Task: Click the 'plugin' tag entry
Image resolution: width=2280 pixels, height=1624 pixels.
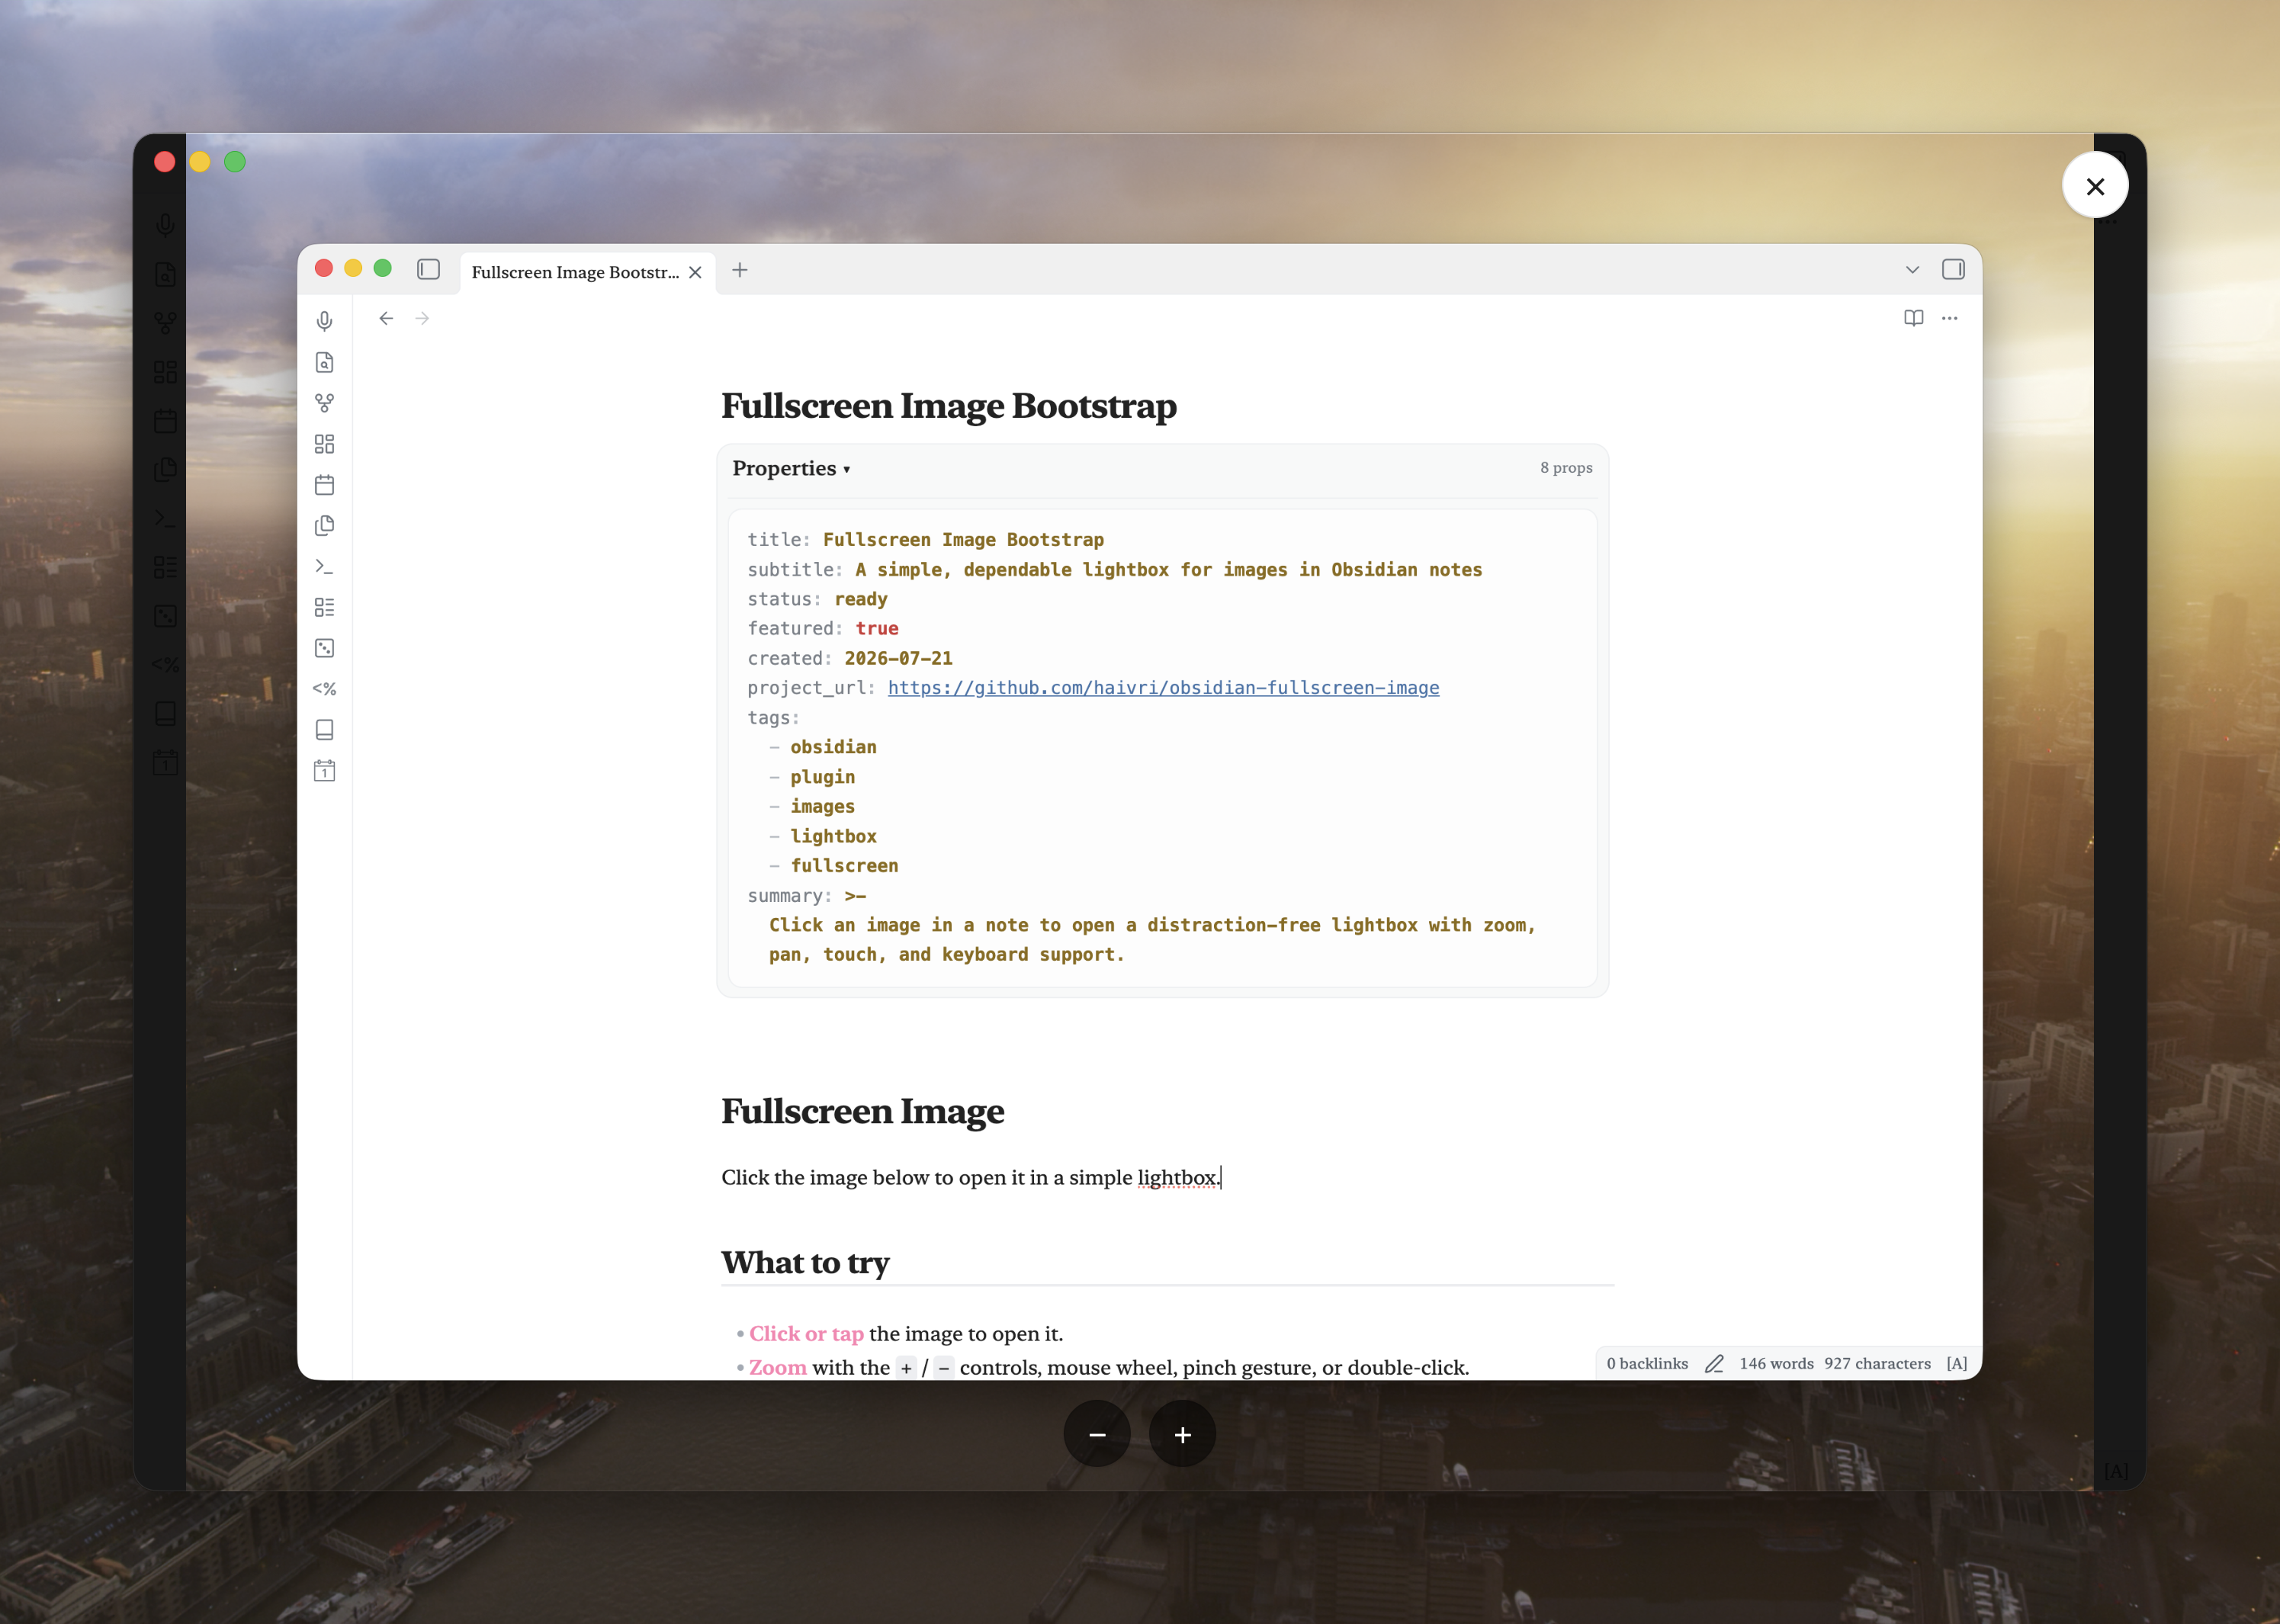Action: pos(823,777)
